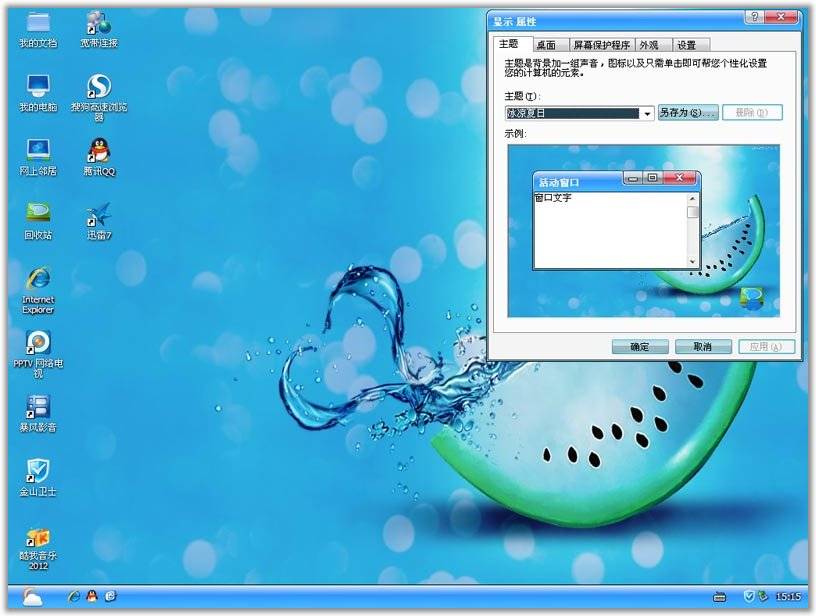Click the 窗口文字 text in the preview
Viewport: 816px width, 616px height.
[x=553, y=198]
